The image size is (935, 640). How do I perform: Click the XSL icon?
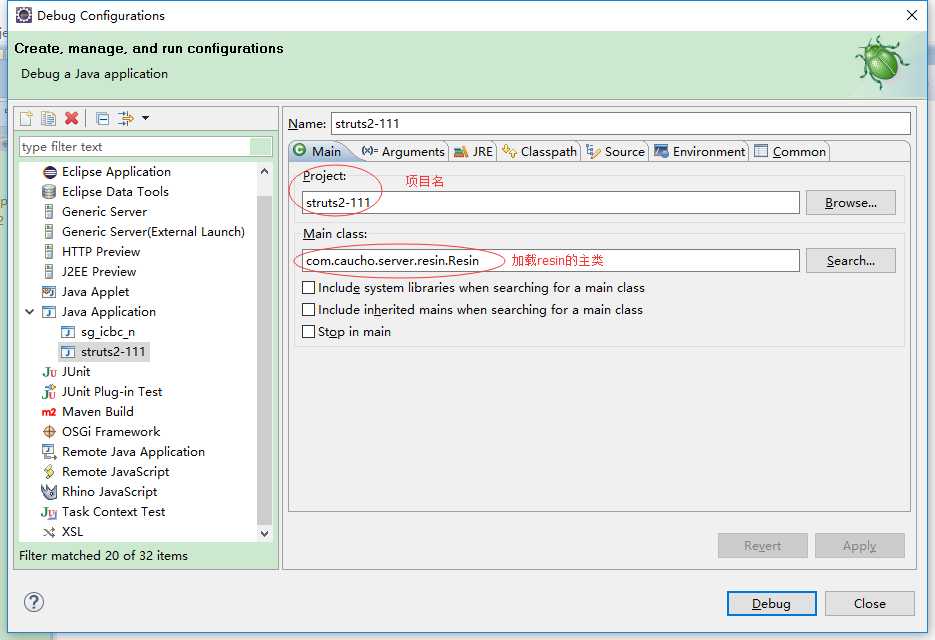coord(49,532)
